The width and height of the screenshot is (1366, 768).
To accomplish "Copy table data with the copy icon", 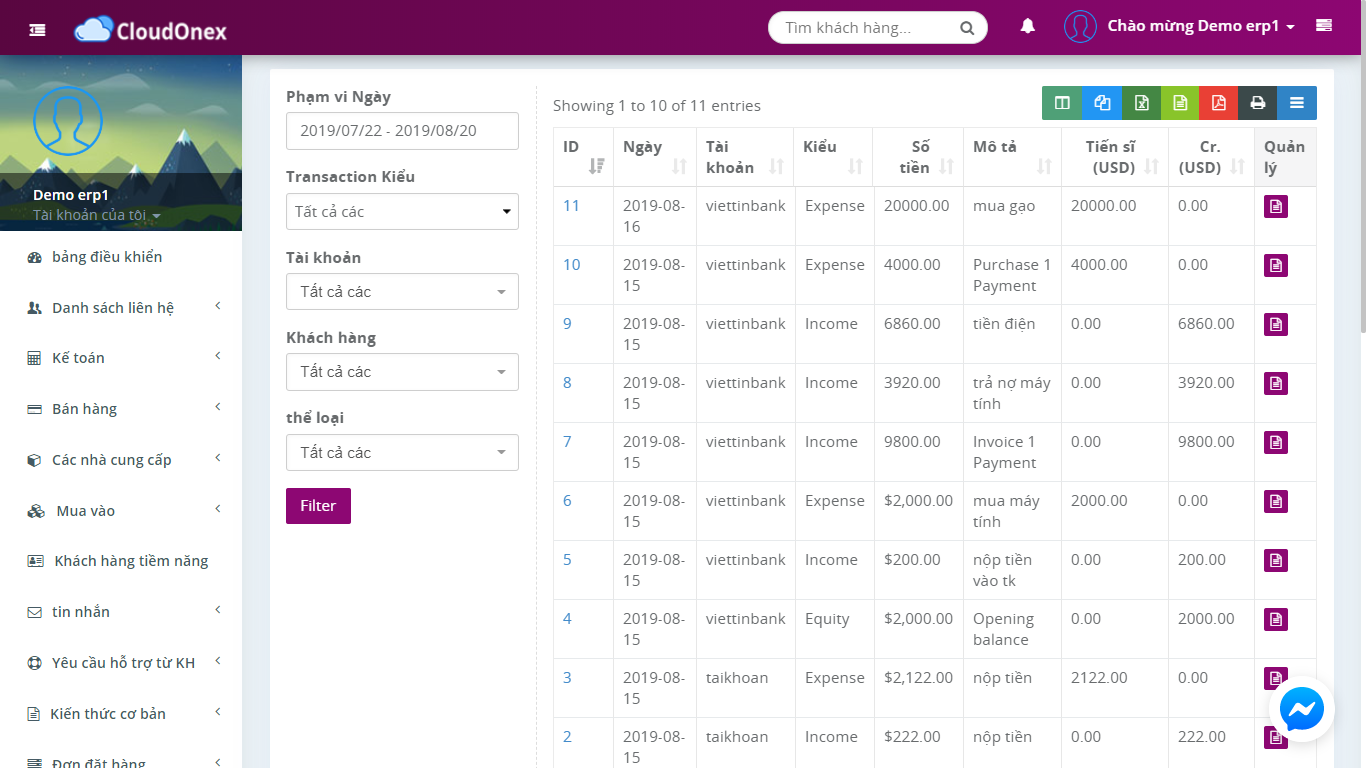I will point(1101,103).
